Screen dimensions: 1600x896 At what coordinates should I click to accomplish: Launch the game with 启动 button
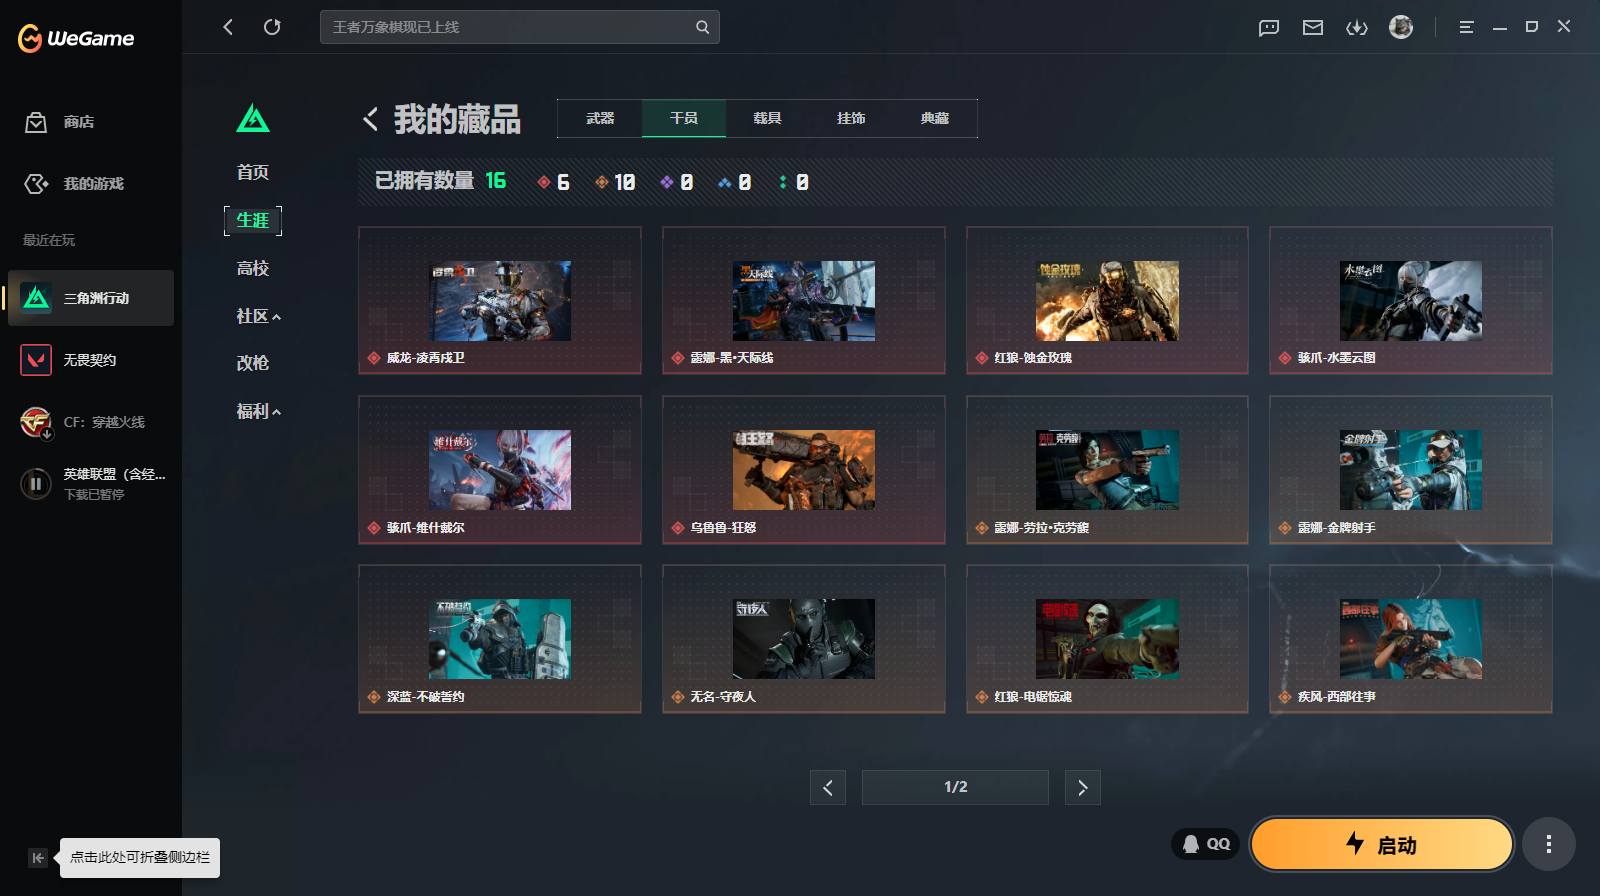(x=1381, y=844)
